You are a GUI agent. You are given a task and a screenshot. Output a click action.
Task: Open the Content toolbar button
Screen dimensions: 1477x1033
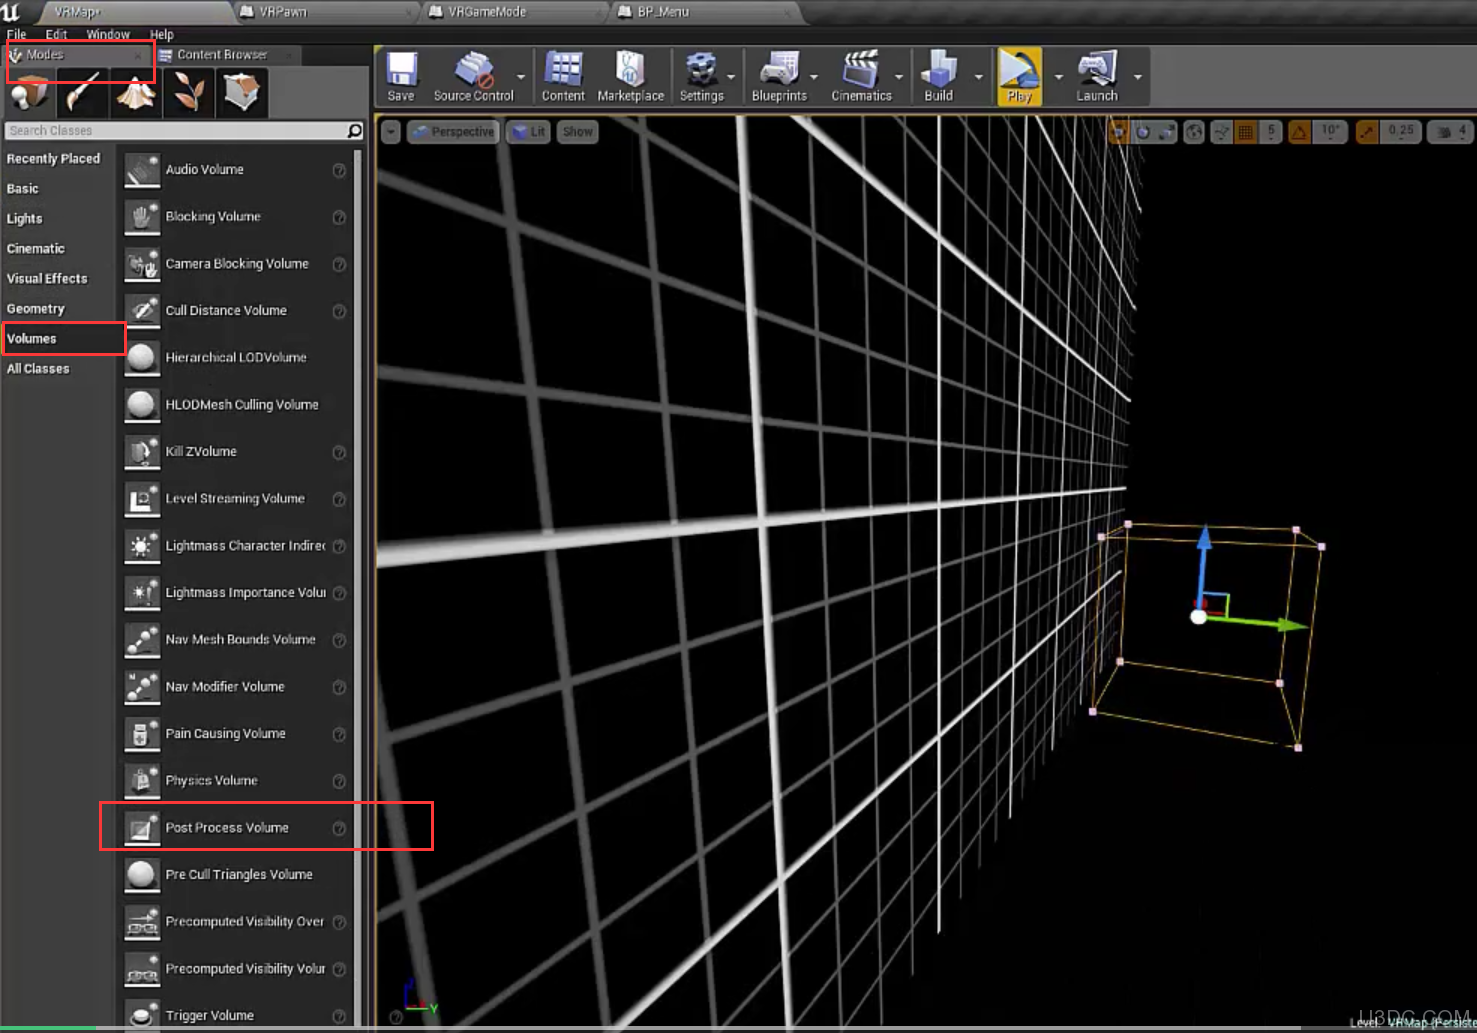point(563,77)
